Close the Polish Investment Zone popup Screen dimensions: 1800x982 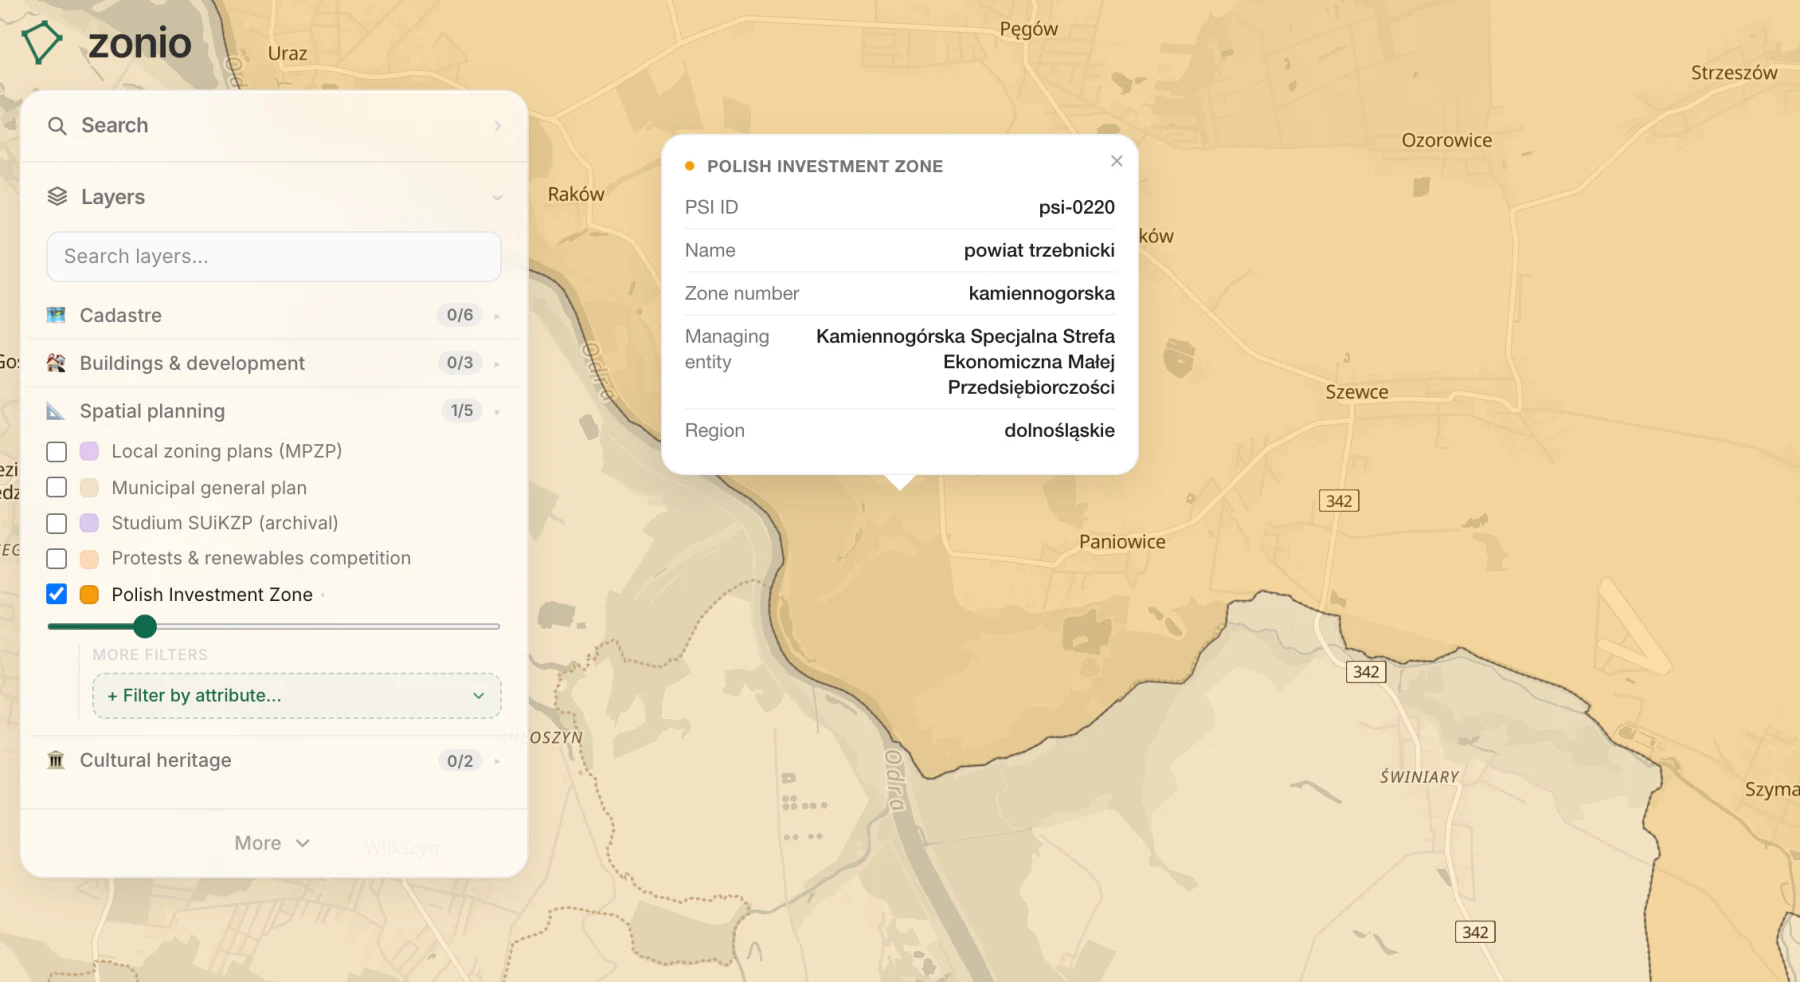tap(1117, 161)
